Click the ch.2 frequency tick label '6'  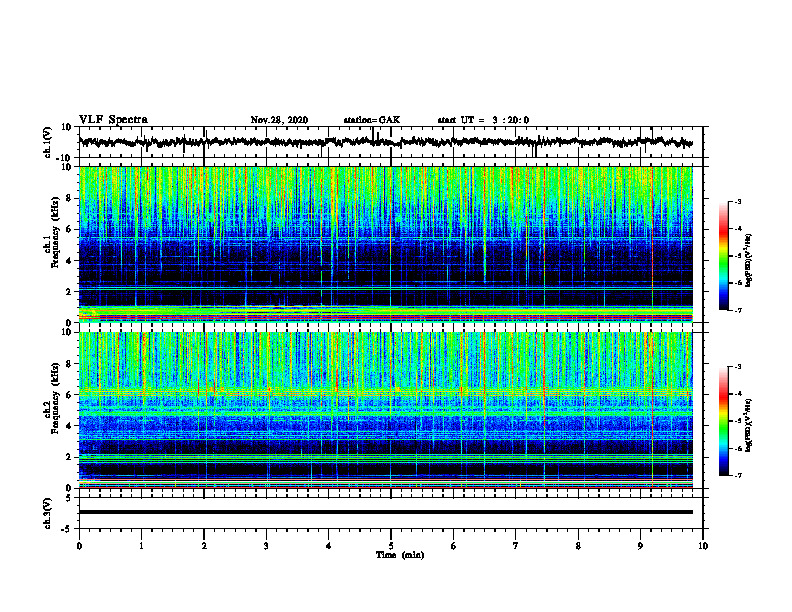(69, 395)
